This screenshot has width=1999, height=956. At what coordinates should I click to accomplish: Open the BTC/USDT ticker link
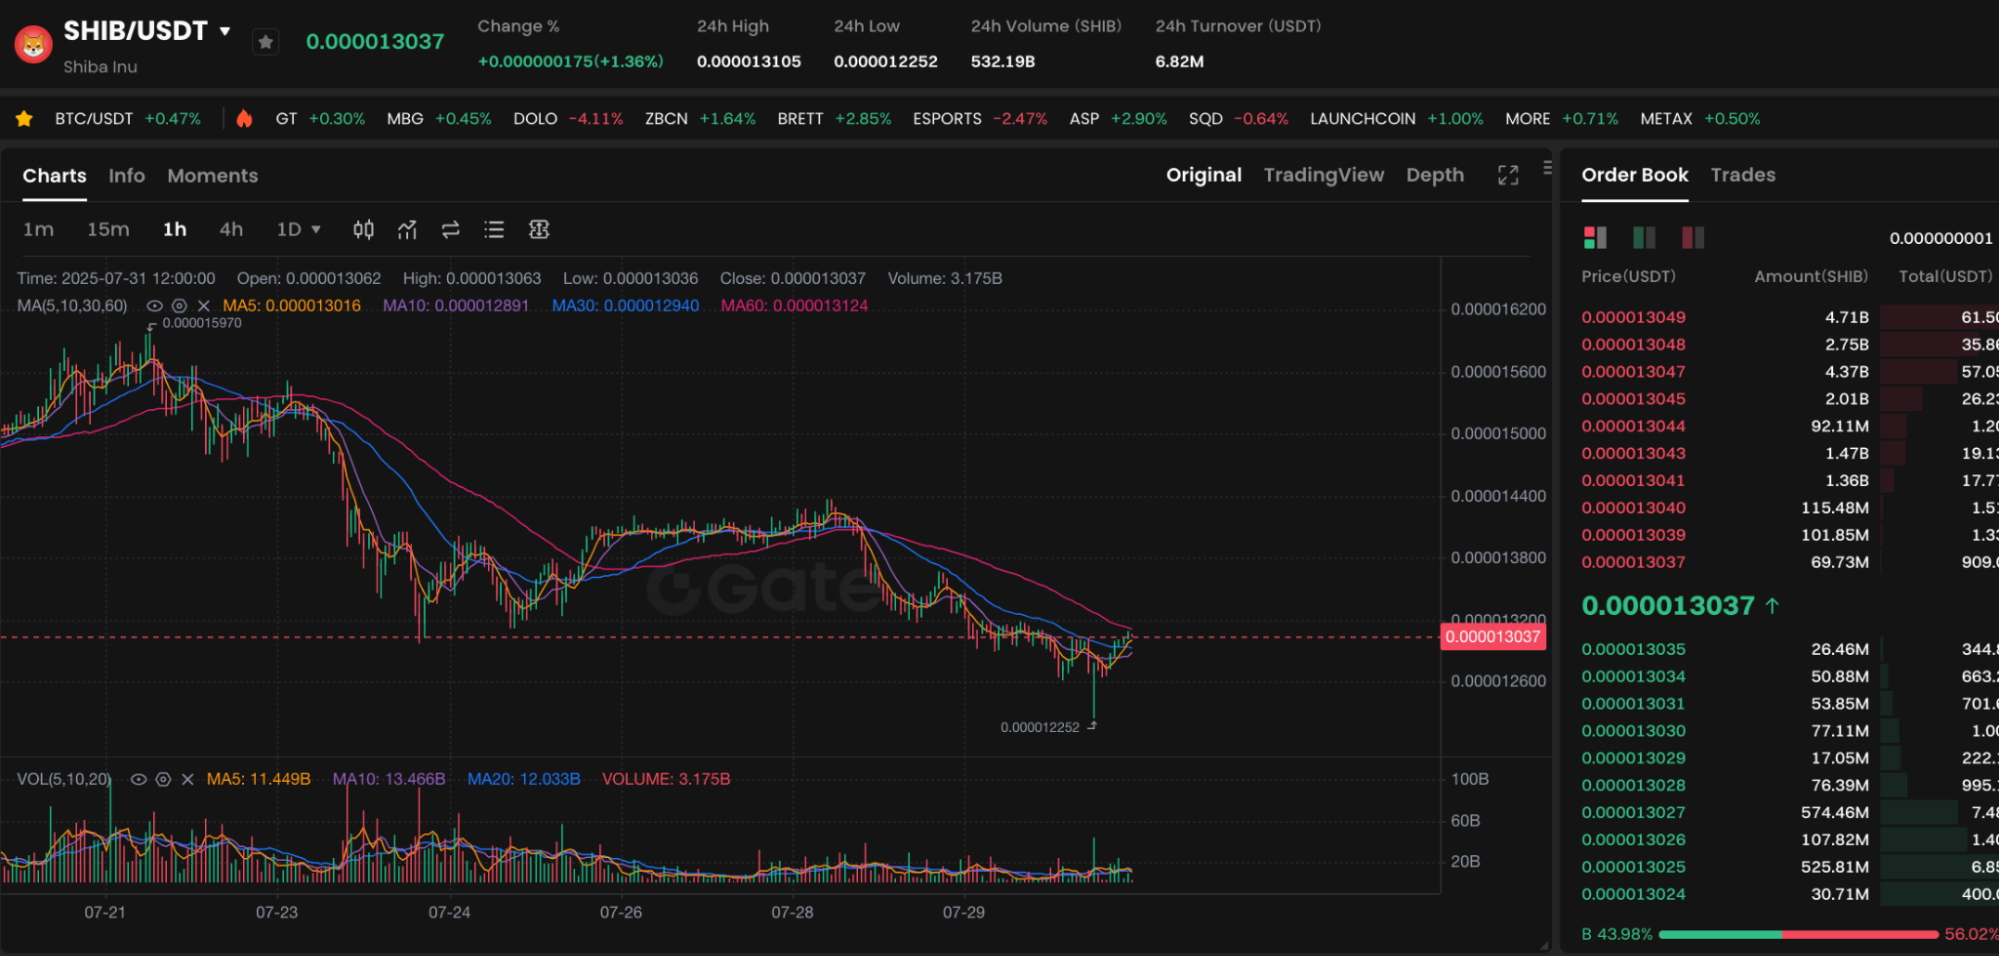128,119
